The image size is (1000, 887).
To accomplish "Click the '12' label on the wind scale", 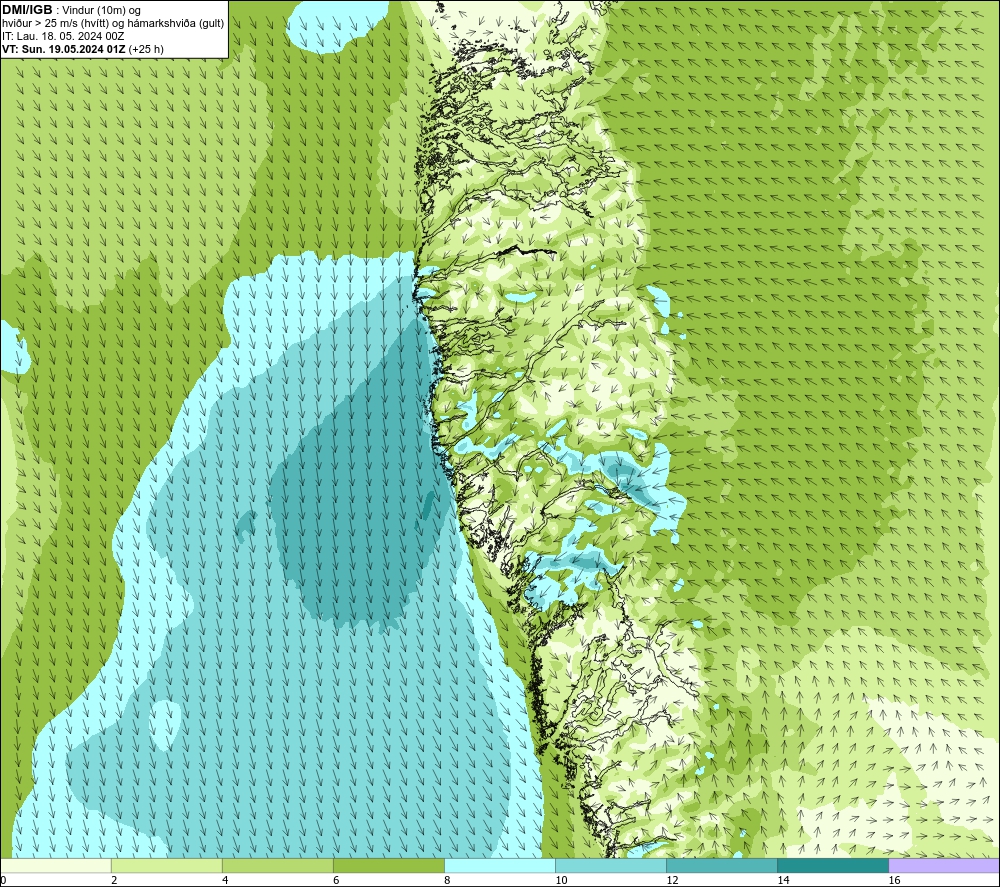I will tap(672, 880).
